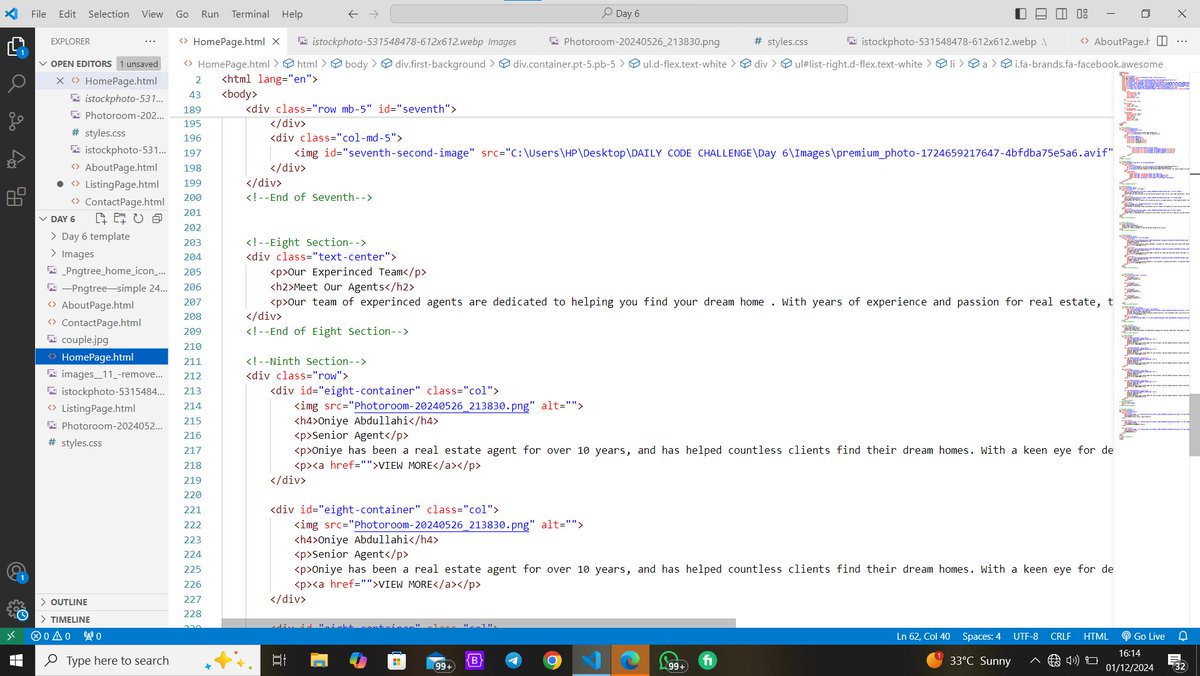
Task: Open the Explorer view in activity bar
Action: coord(16,47)
